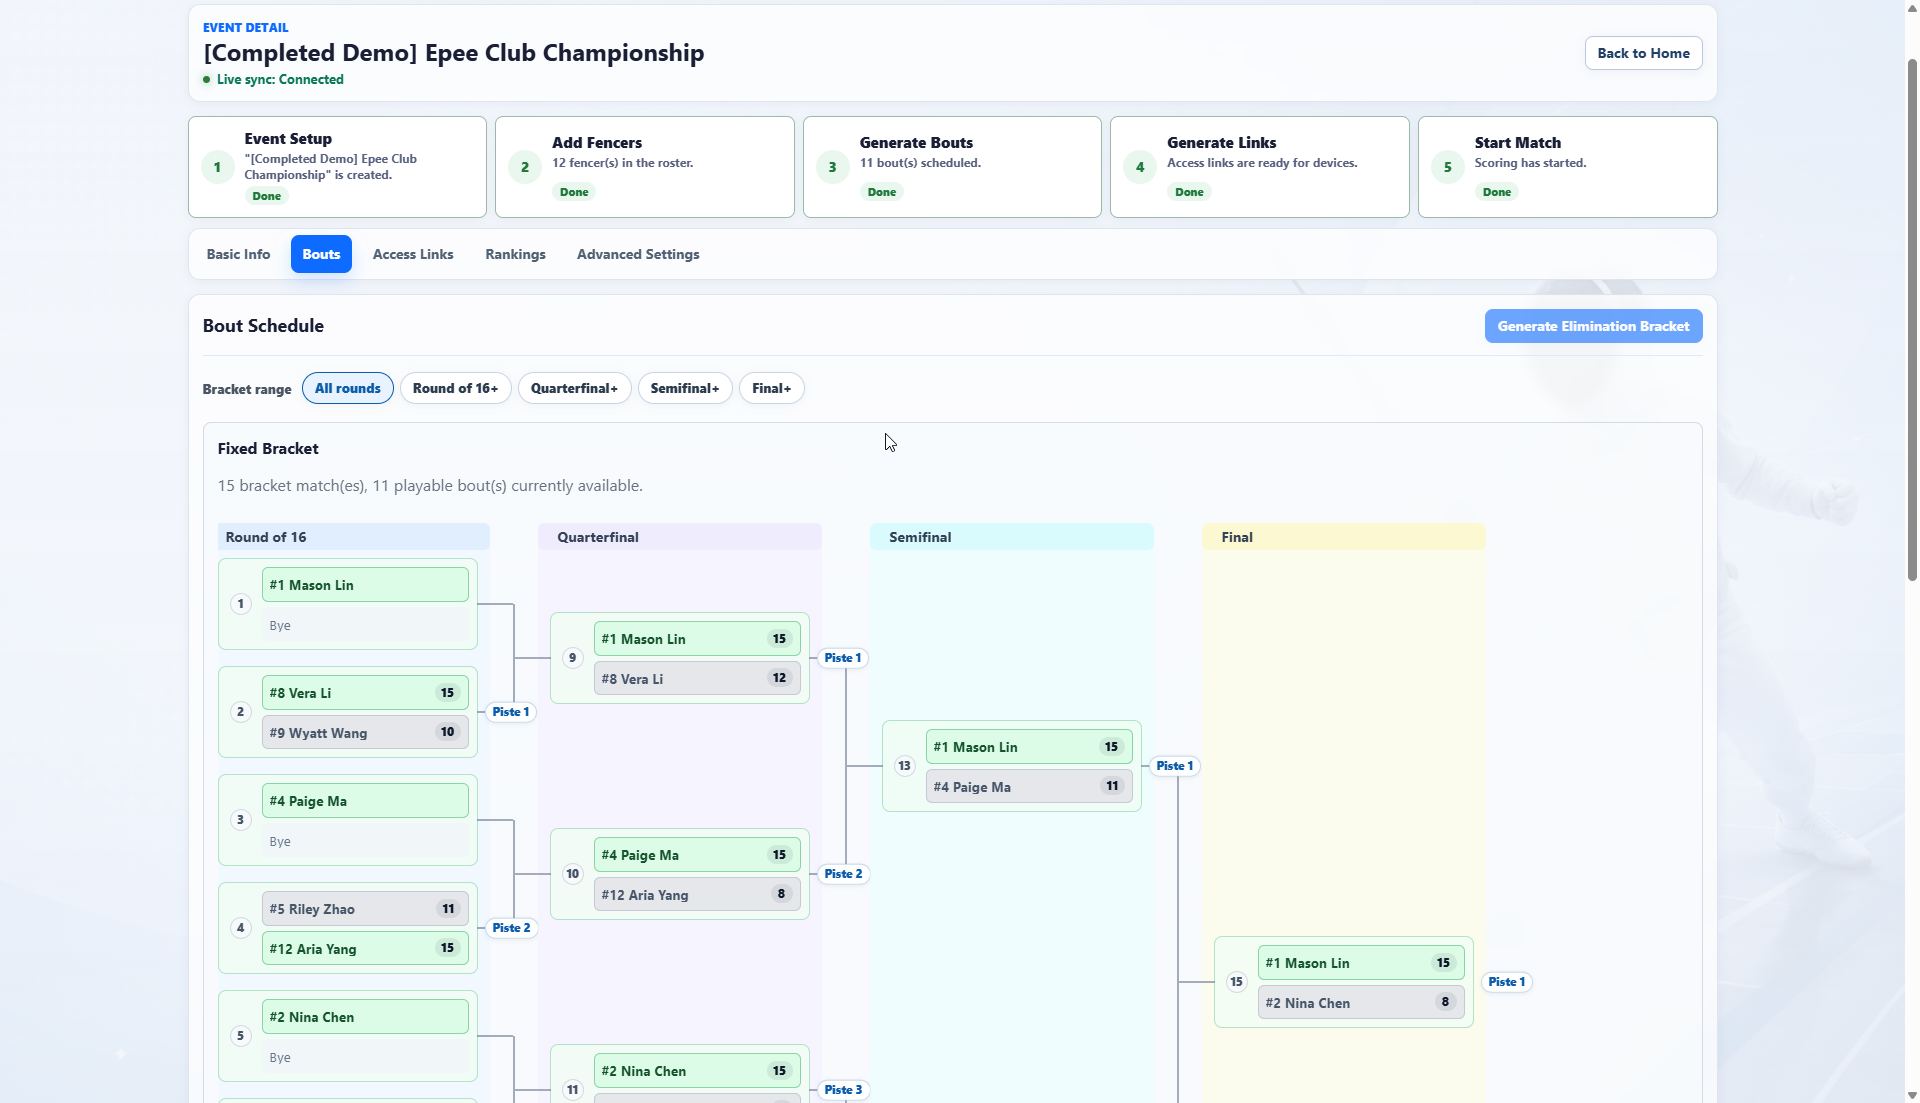The height and width of the screenshot is (1103, 1920).
Task: Click the page vertical scrollbar
Action: [x=1912, y=320]
